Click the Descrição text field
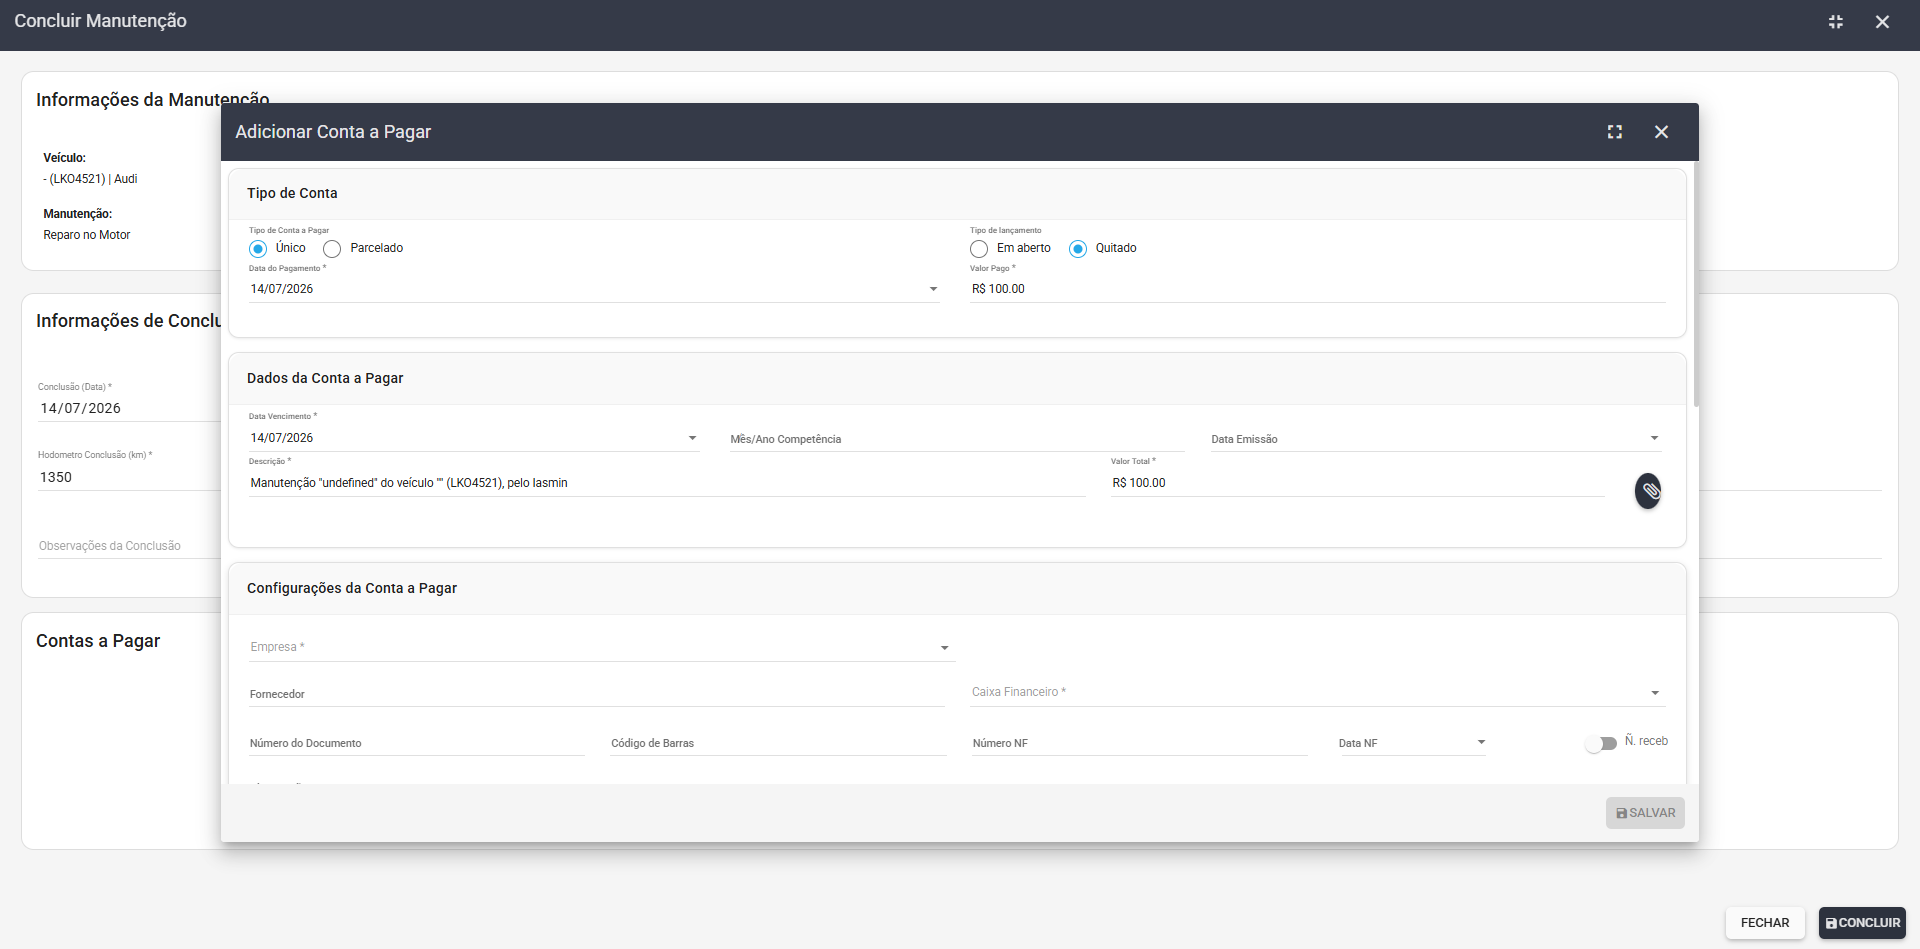 [667, 483]
